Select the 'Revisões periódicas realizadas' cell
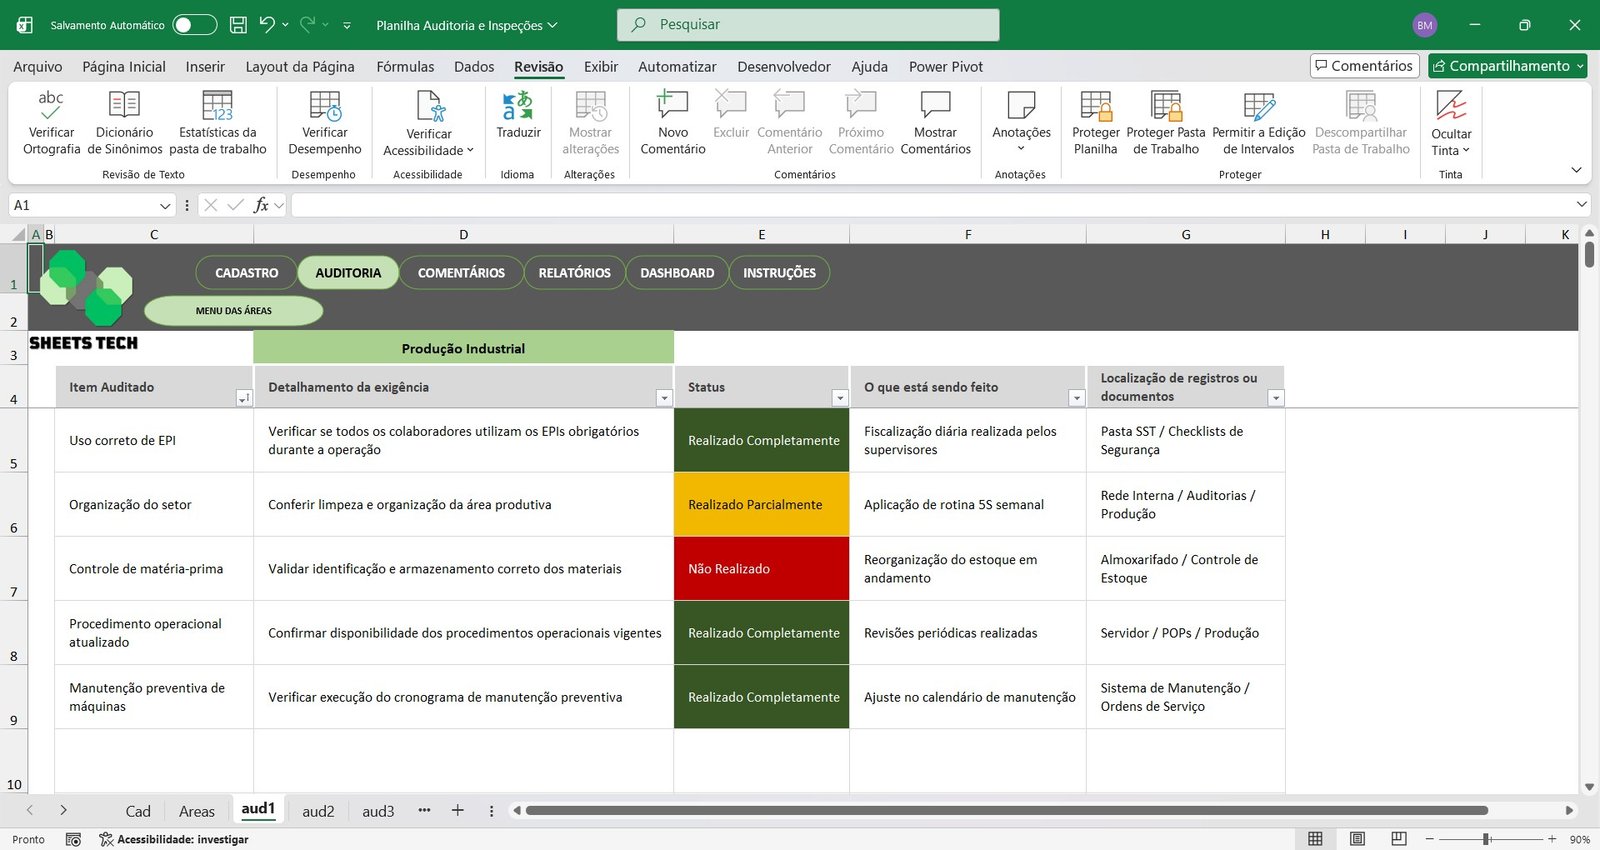This screenshot has height=850, width=1600. tap(967, 633)
